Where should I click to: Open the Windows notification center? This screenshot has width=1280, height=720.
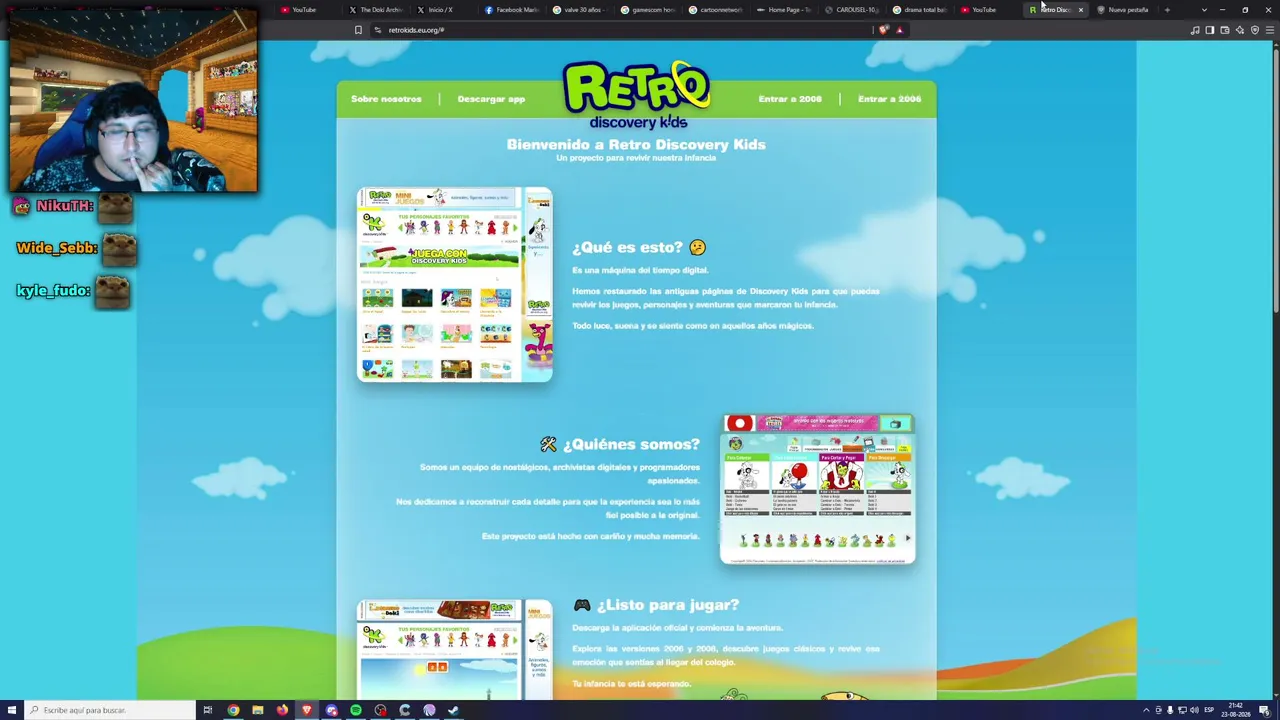[x=1266, y=710]
